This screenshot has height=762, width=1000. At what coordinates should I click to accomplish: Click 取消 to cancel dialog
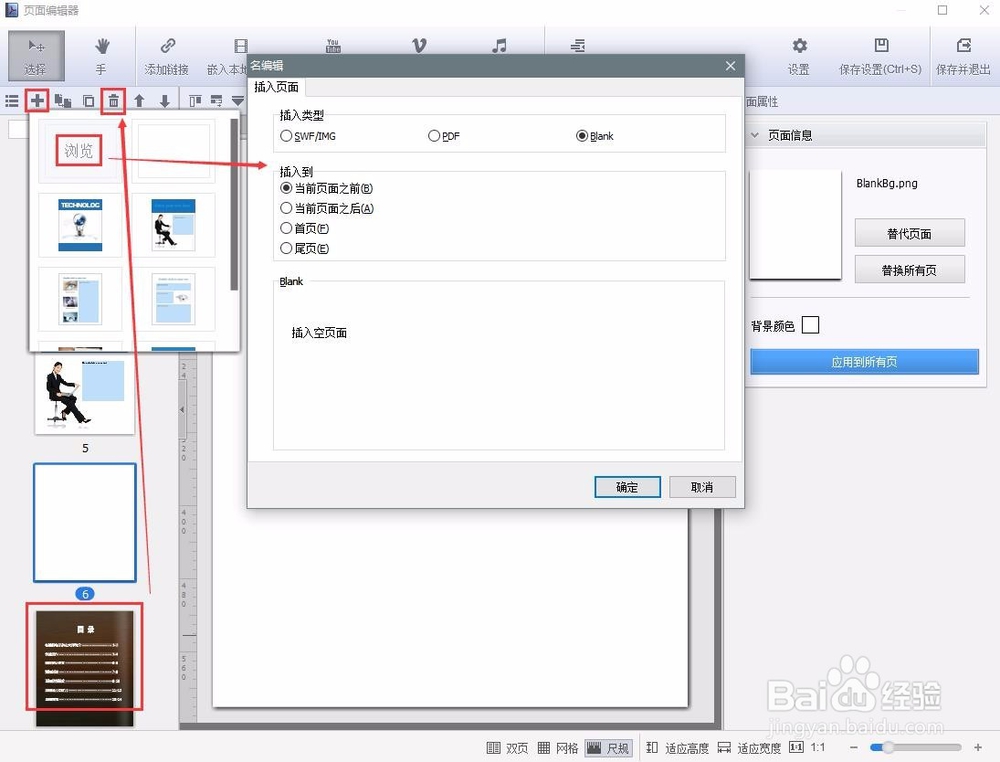tap(702, 487)
